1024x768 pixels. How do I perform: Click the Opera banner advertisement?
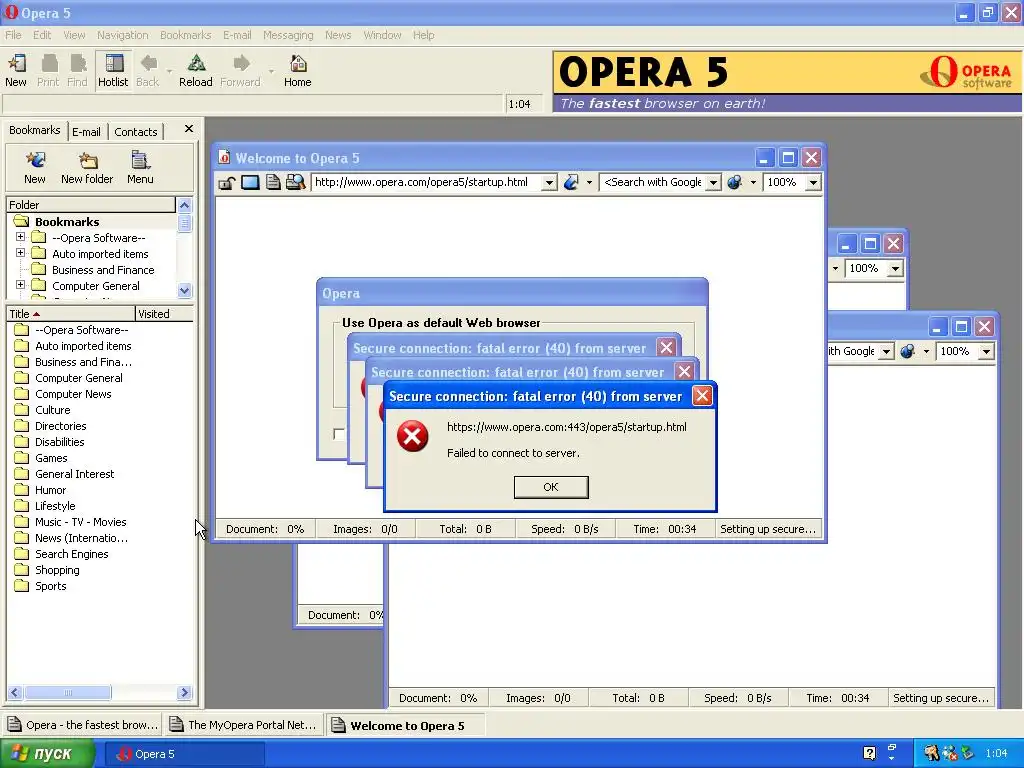pos(788,82)
